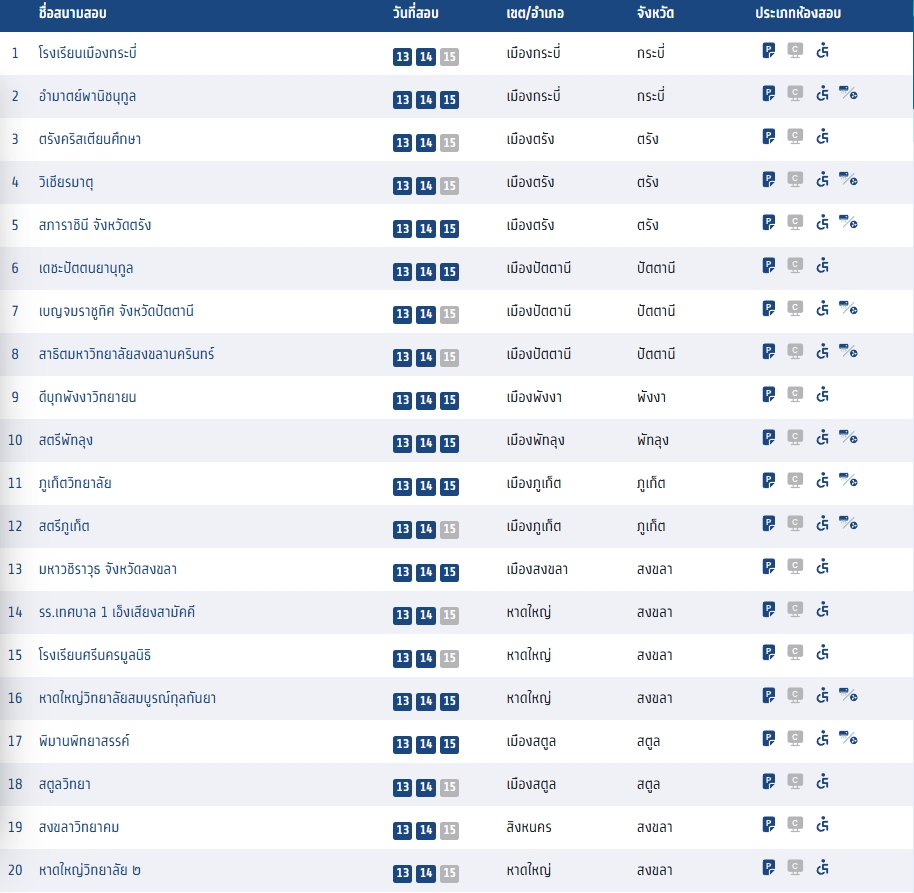This screenshot has width=914, height=893.
Task: Click the paper exam icon for สงขลาวิทยาคม
Action: [x=769, y=825]
